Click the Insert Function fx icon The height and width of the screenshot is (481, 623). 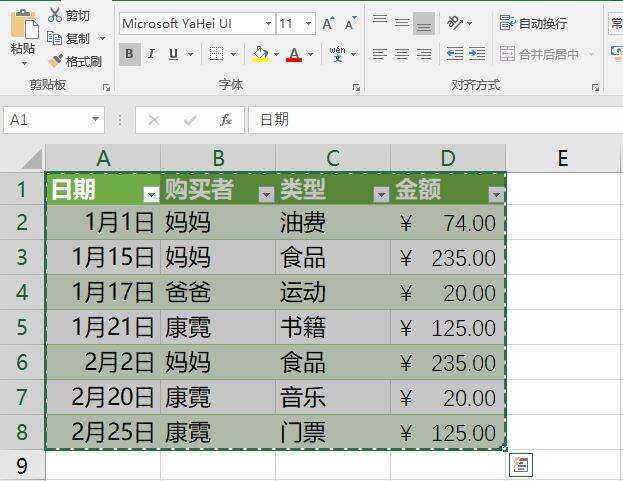pyautogui.click(x=226, y=120)
